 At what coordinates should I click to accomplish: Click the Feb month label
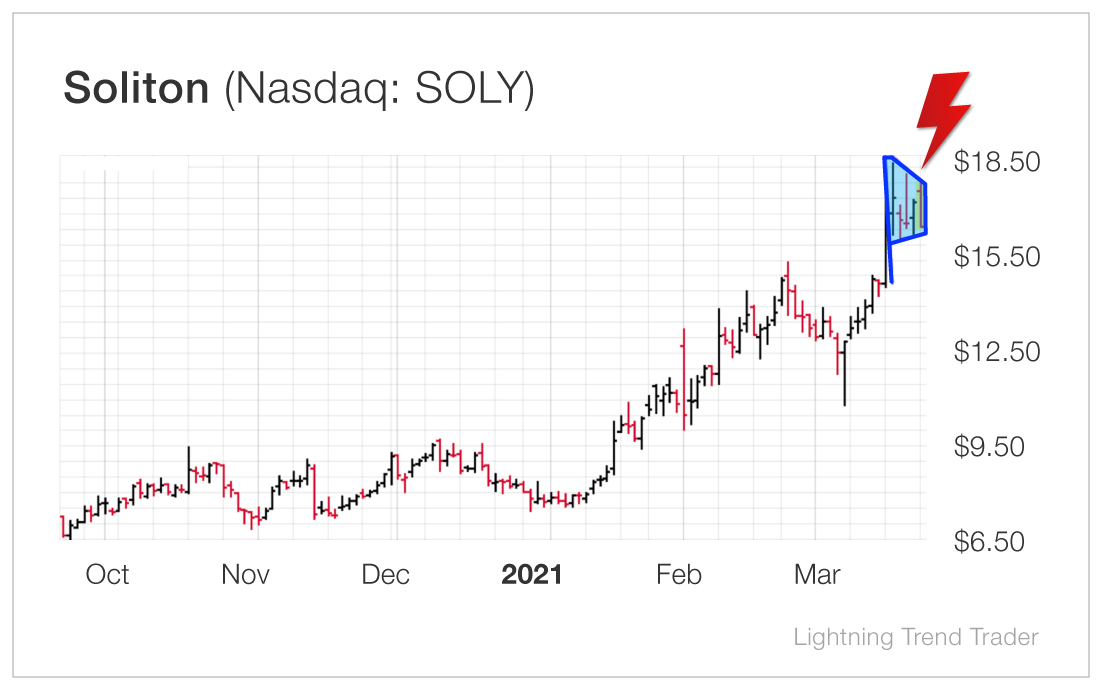click(679, 575)
